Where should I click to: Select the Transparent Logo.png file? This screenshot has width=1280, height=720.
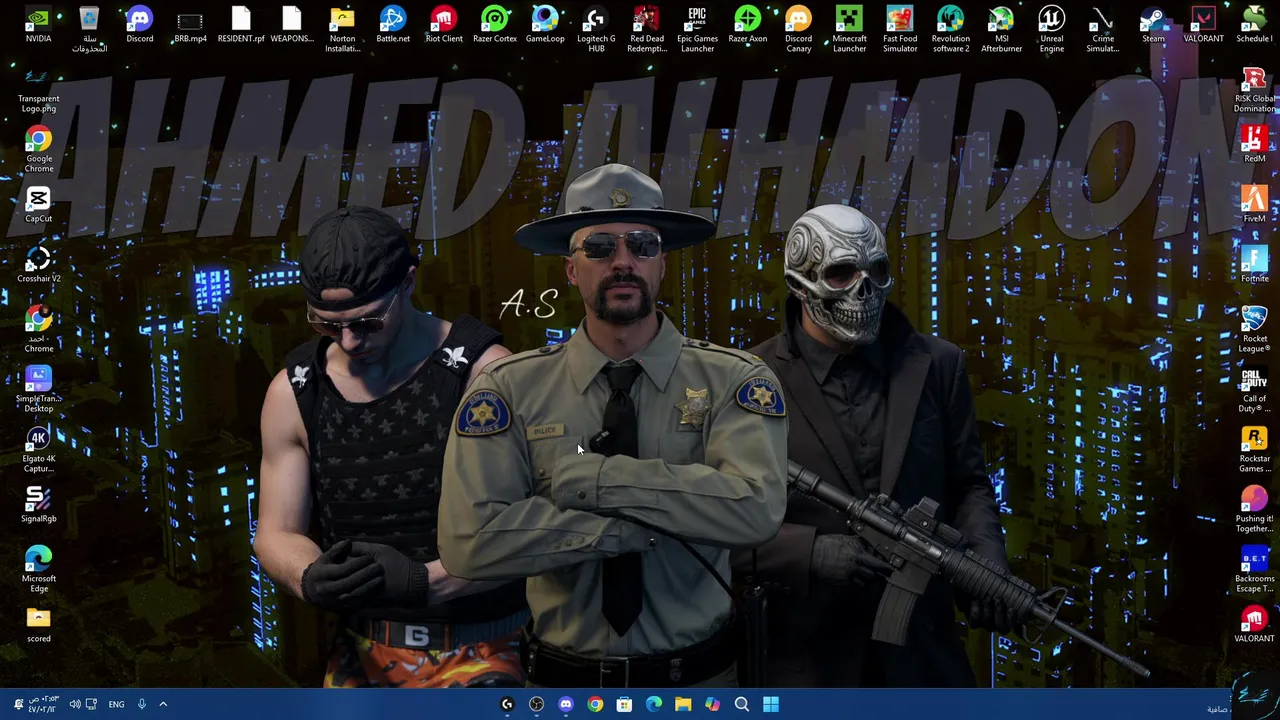click(x=38, y=90)
